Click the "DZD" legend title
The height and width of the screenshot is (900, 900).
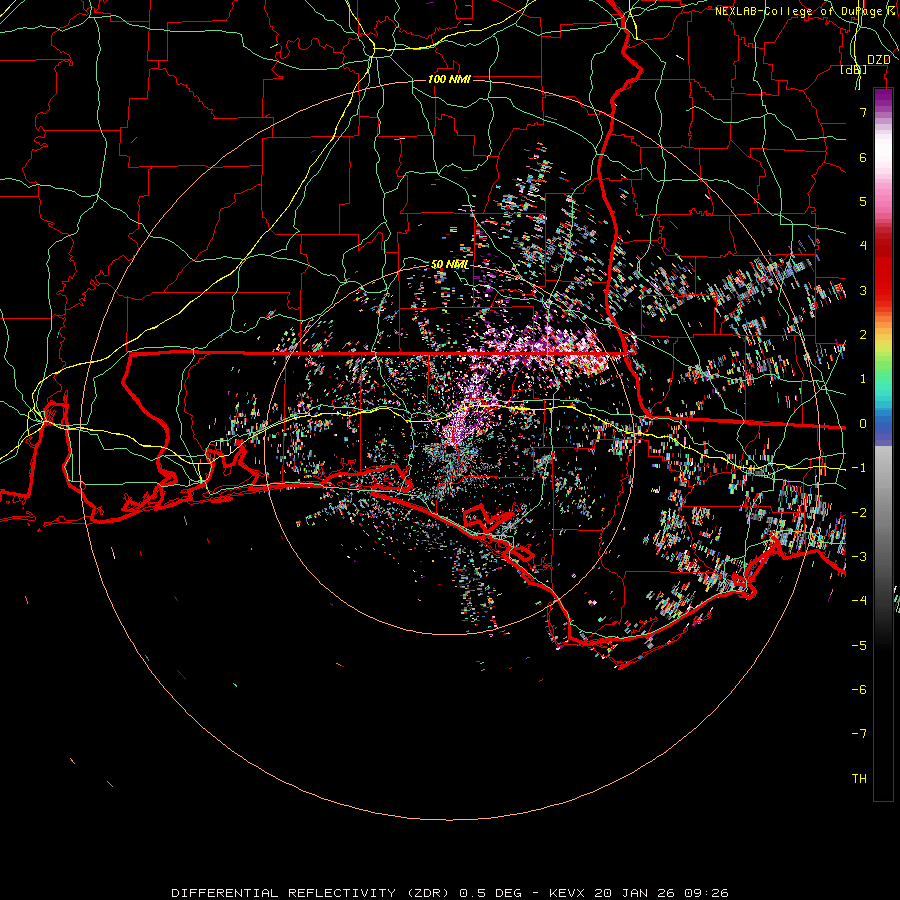pyautogui.click(x=878, y=60)
